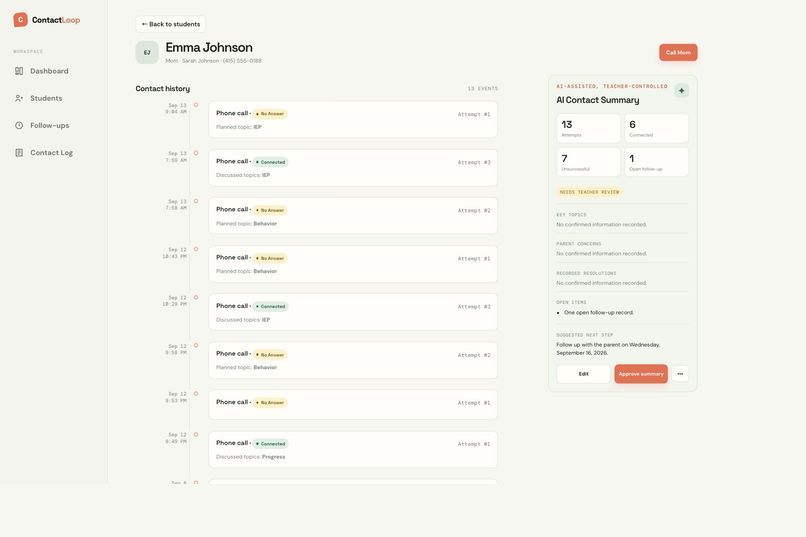This screenshot has height=537, width=806.
Task: Click the suggested next step follow-up text
Action: point(608,349)
